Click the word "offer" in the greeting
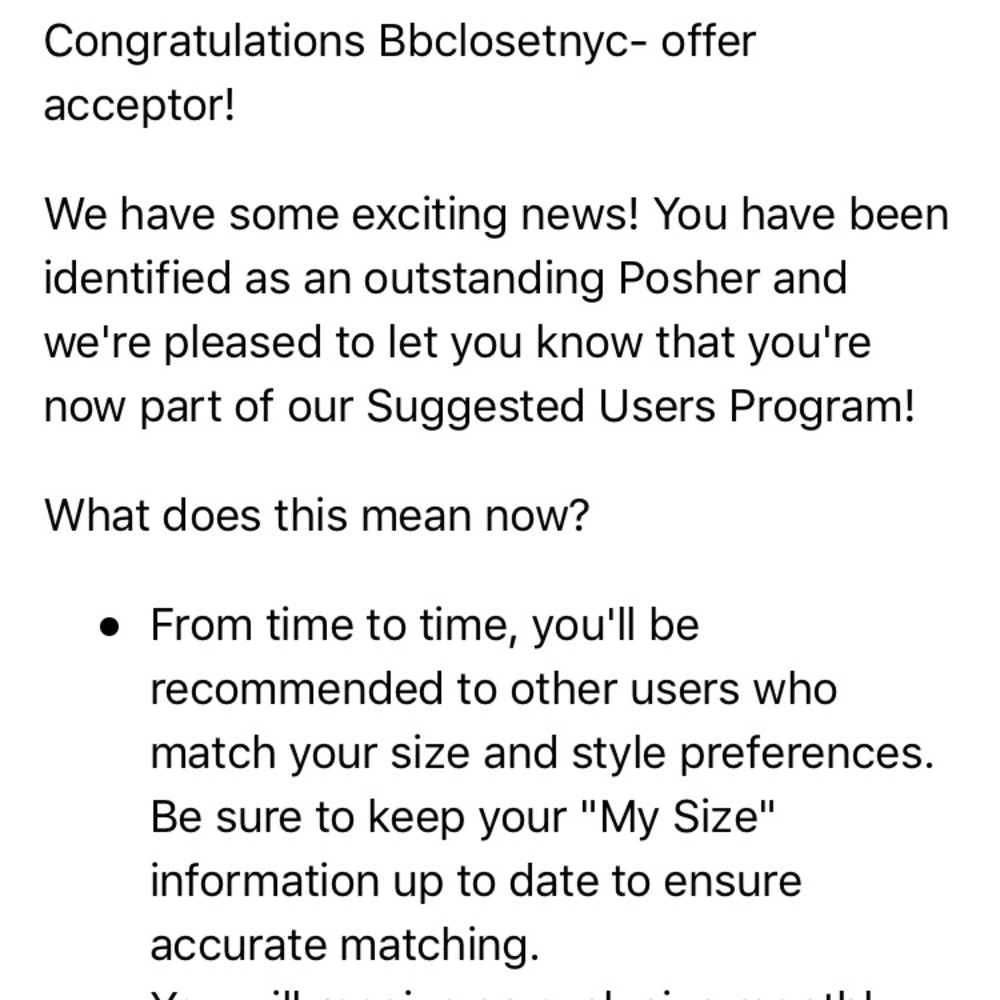Screen dimensions: 1000x1000 pos(706,43)
